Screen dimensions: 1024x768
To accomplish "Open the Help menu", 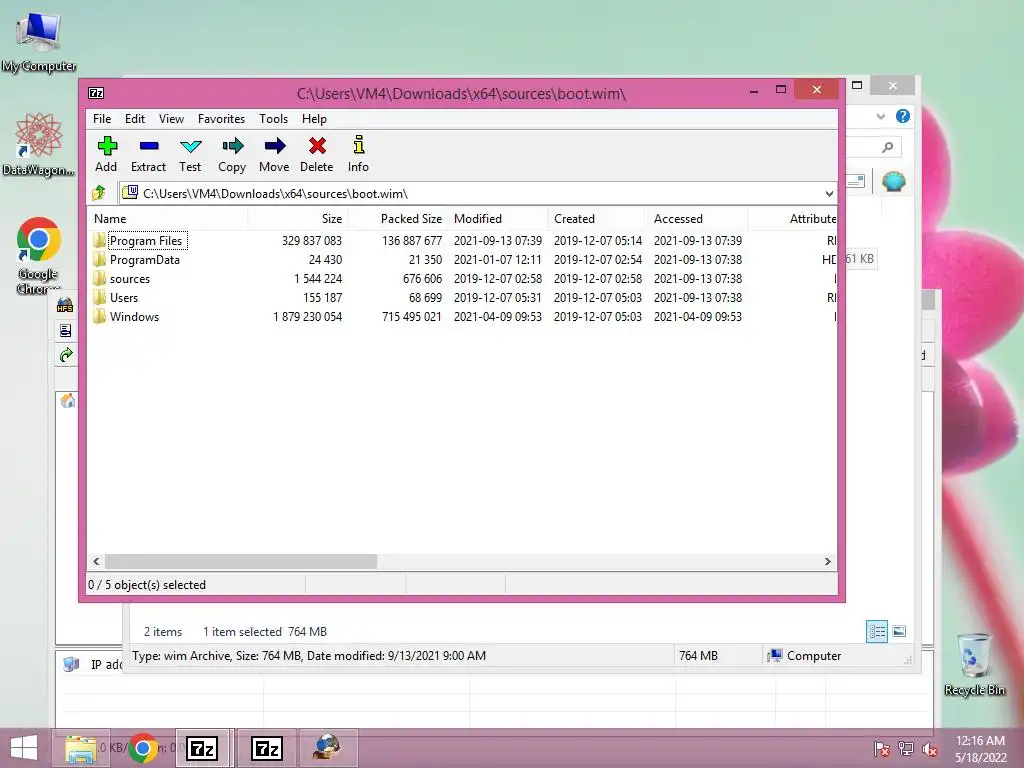I will (314, 119).
